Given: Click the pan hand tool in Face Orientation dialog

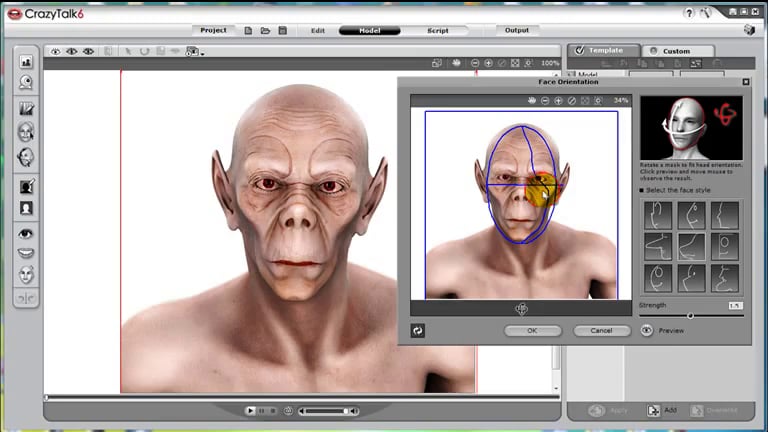Looking at the screenshot, I should (x=532, y=101).
